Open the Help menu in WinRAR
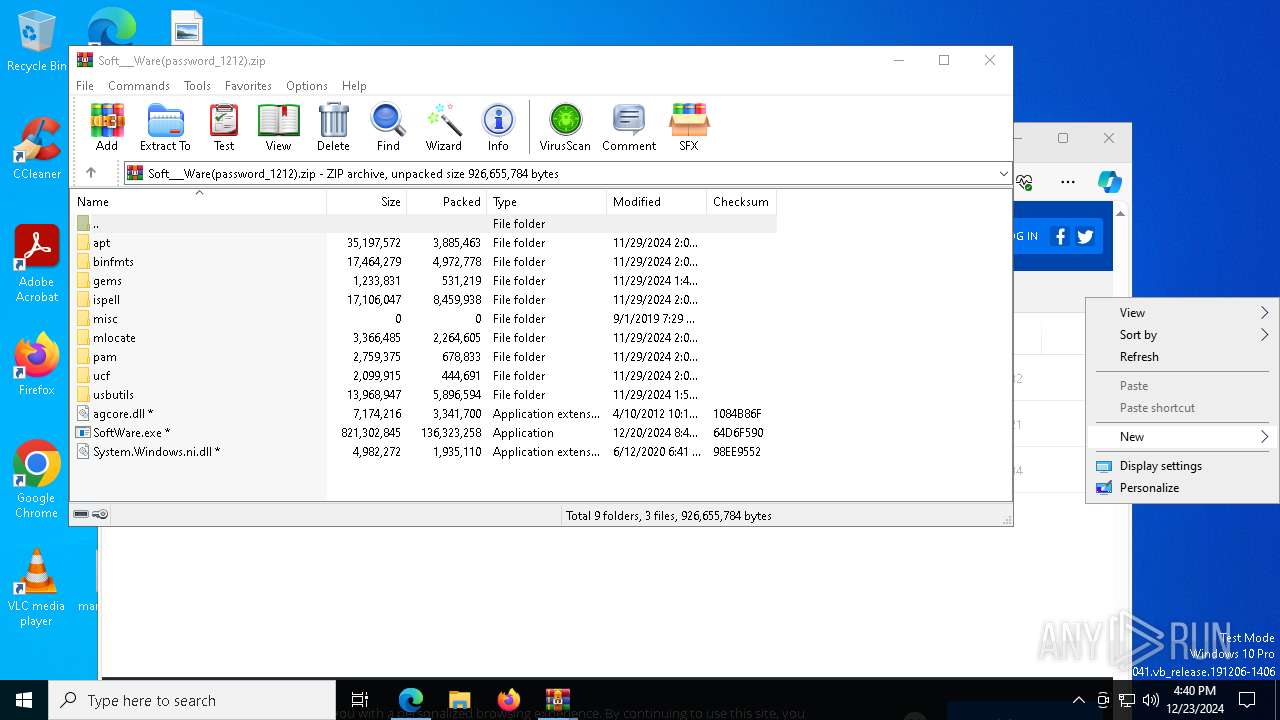 [354, 86]
